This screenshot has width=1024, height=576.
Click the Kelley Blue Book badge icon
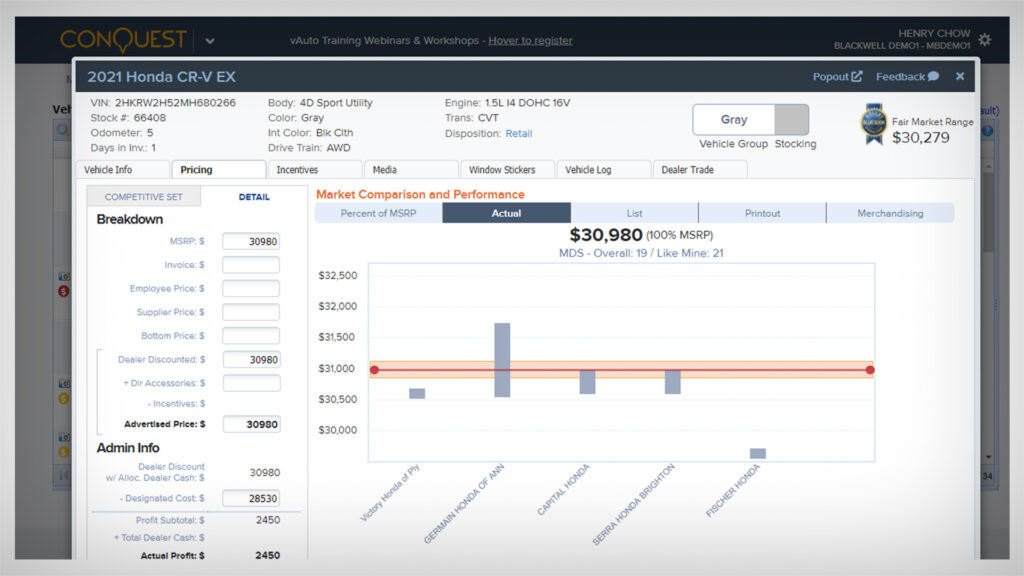point(873,123)
